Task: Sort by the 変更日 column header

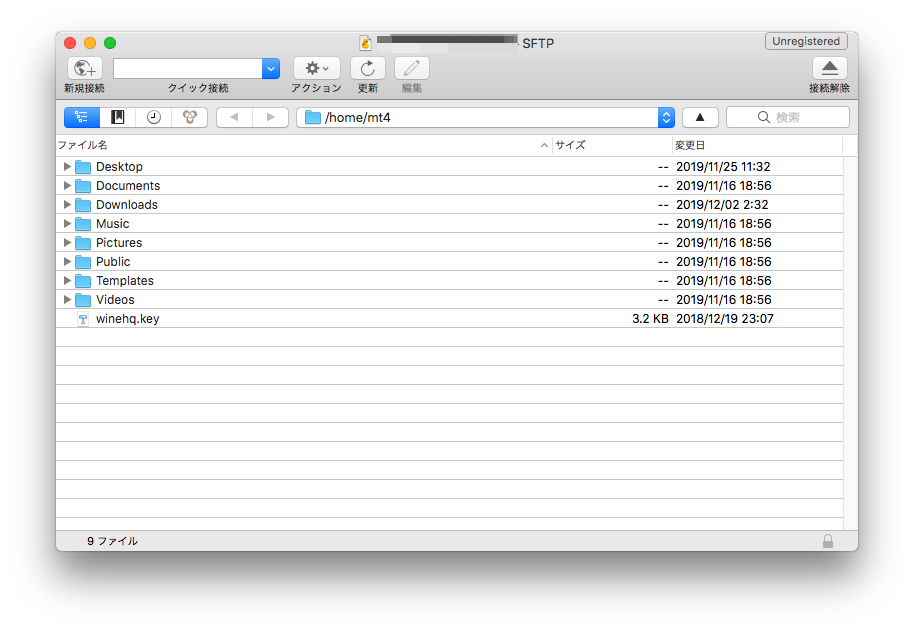Action: [x=758, y=145]
